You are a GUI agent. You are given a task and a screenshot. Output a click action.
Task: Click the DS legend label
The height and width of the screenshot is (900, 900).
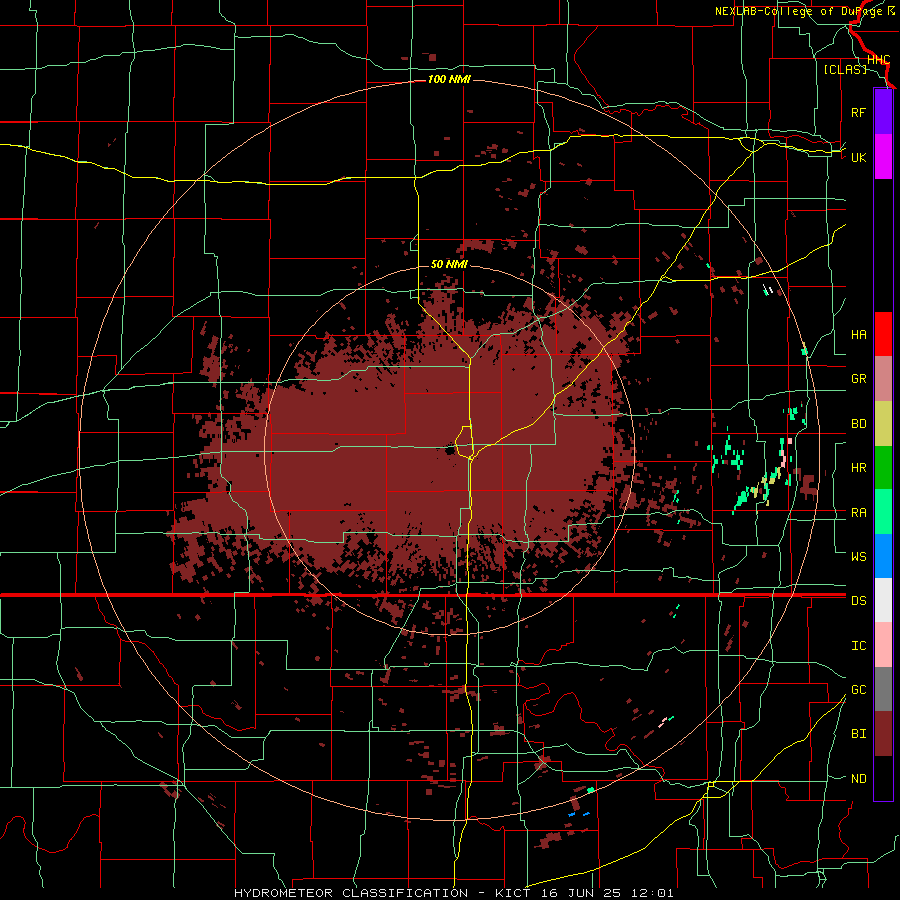coord(858,601)
